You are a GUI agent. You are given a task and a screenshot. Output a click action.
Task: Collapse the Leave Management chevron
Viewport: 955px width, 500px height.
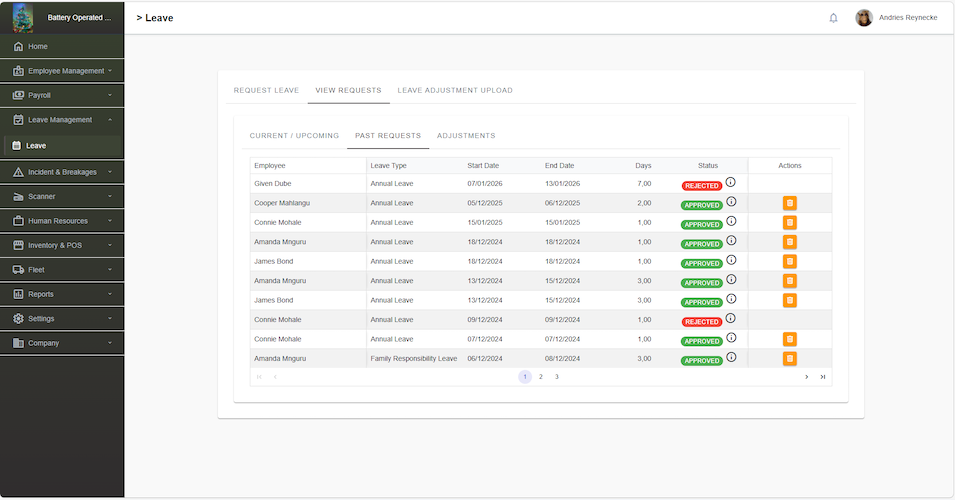(x=110, y=120)
